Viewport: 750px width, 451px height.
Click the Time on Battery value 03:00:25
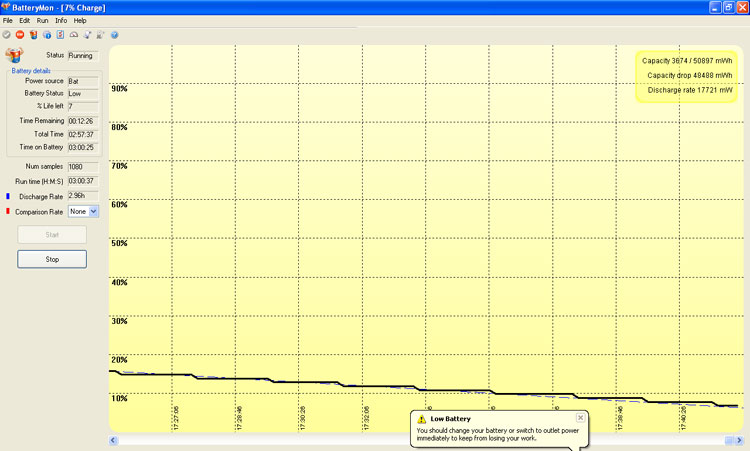83,148
